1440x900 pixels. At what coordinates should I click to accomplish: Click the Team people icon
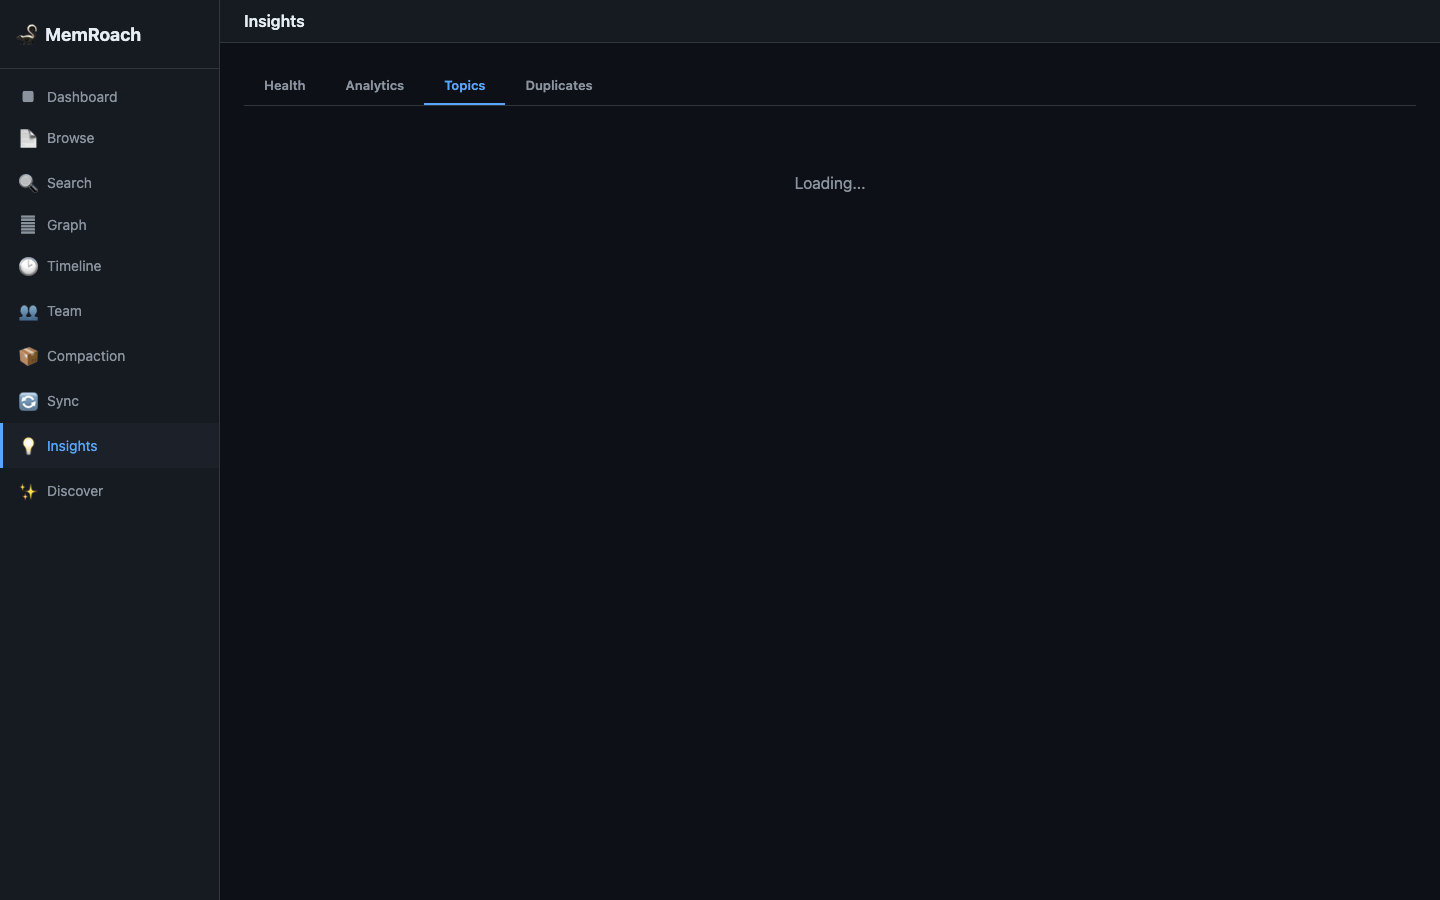click(x=28, y=311)
